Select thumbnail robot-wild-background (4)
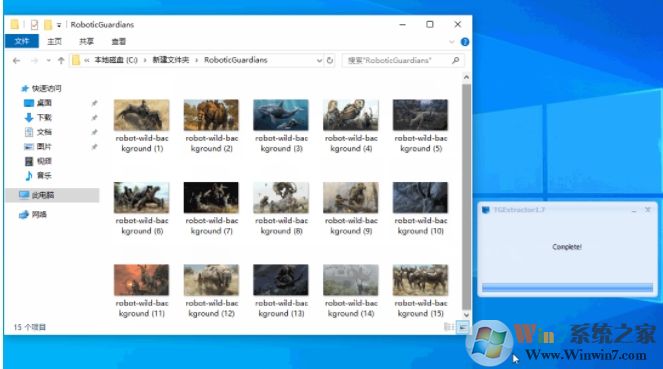Image resolution: width=663 pixels, height=369 pixels. pyautogui.click(x=351, y=115)
